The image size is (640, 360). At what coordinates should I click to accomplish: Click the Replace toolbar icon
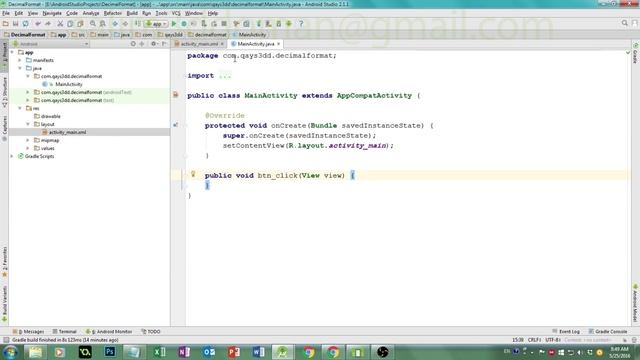[103, 24]
